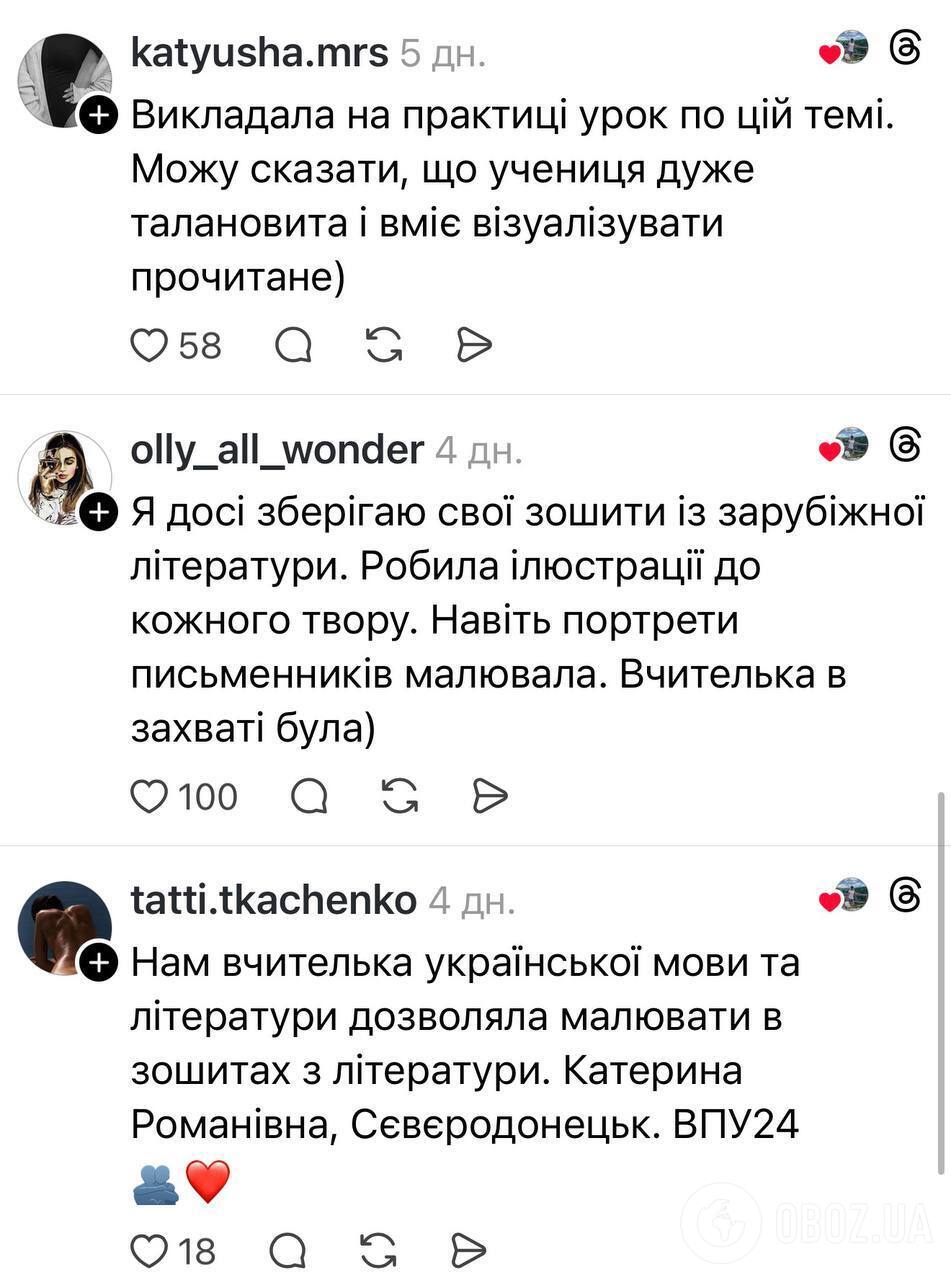This screenshot has height=1280, width=951.
Task: Click the '4 дн.' timestamp on olly_all_wonder's comment
Action: (481, 451)
